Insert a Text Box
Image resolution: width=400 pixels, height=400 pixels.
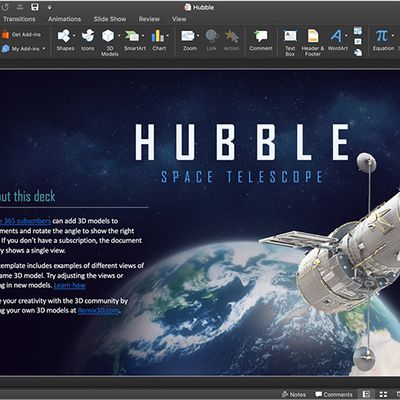coord(290,43)
